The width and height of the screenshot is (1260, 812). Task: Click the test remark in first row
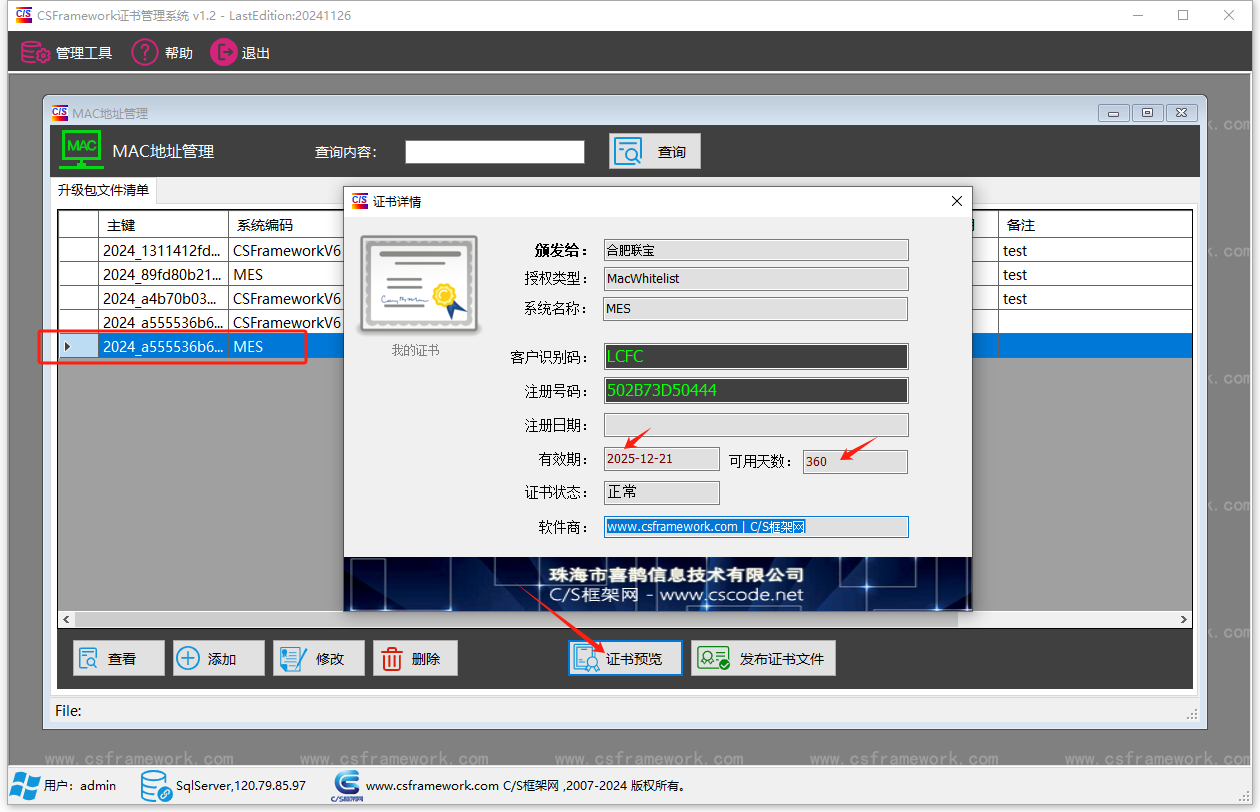1015,251
